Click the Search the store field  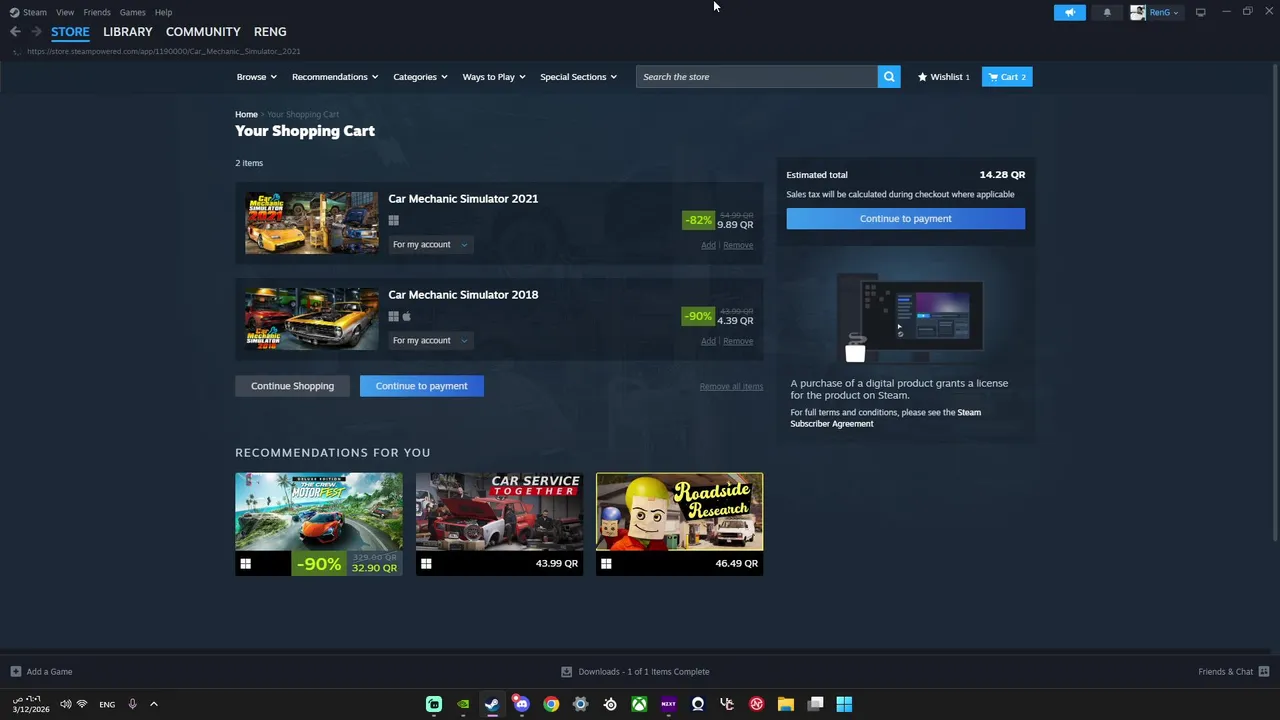tap(756, 77)
